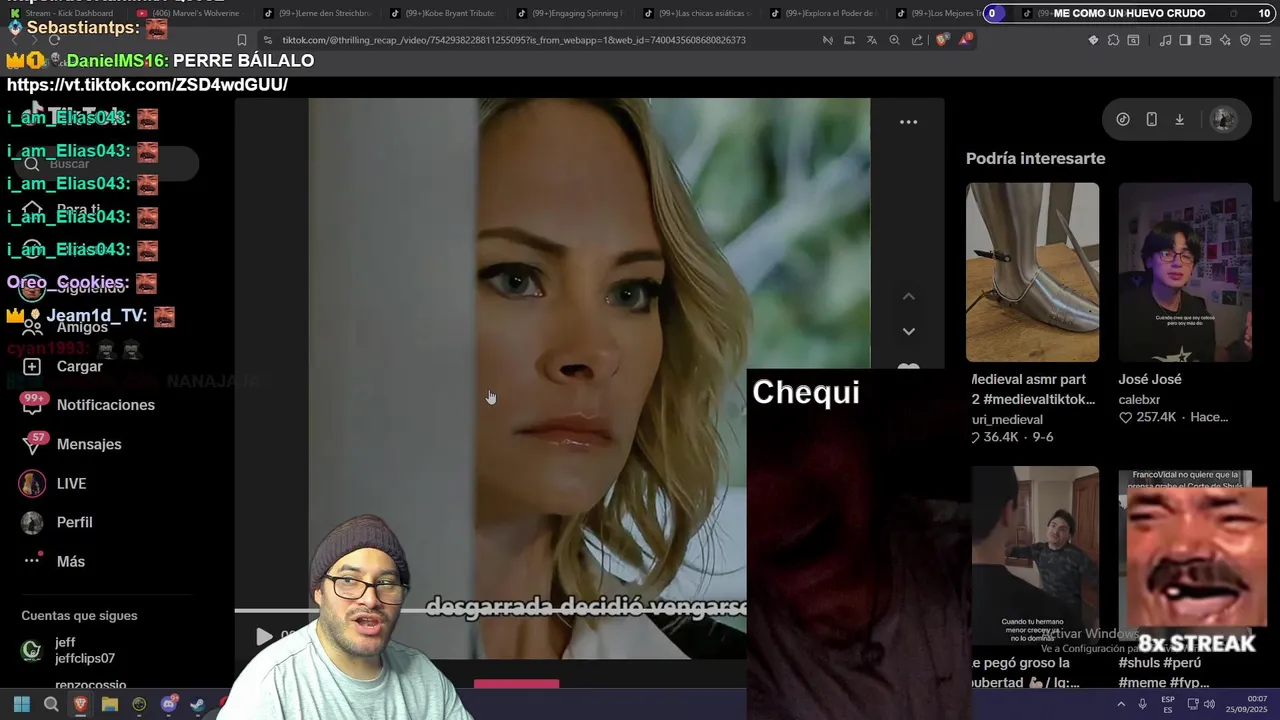The width and height of the screenshot is (1280, 720).
Task: Open Brave Rewards triangle icon
Action: pyautogui.click(x=965, y=40)
